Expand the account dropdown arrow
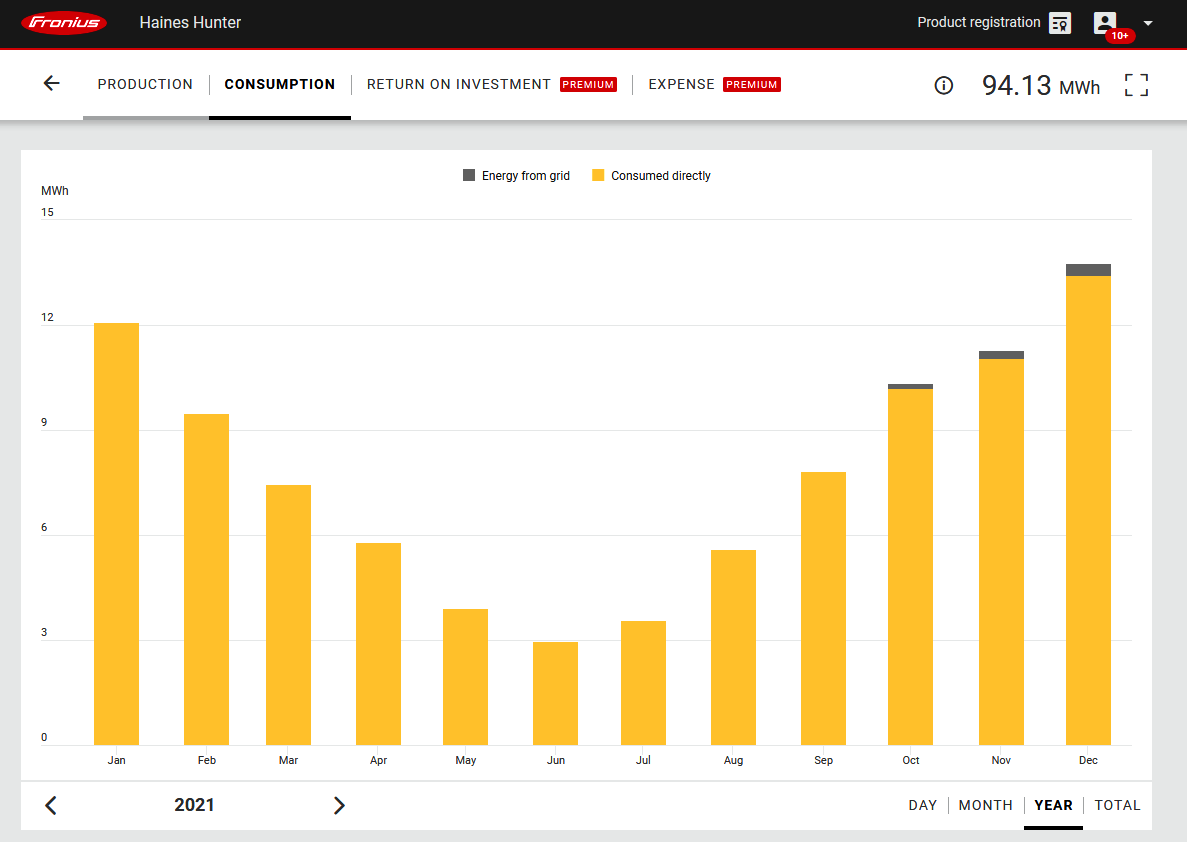 [x=1148, y=23]
